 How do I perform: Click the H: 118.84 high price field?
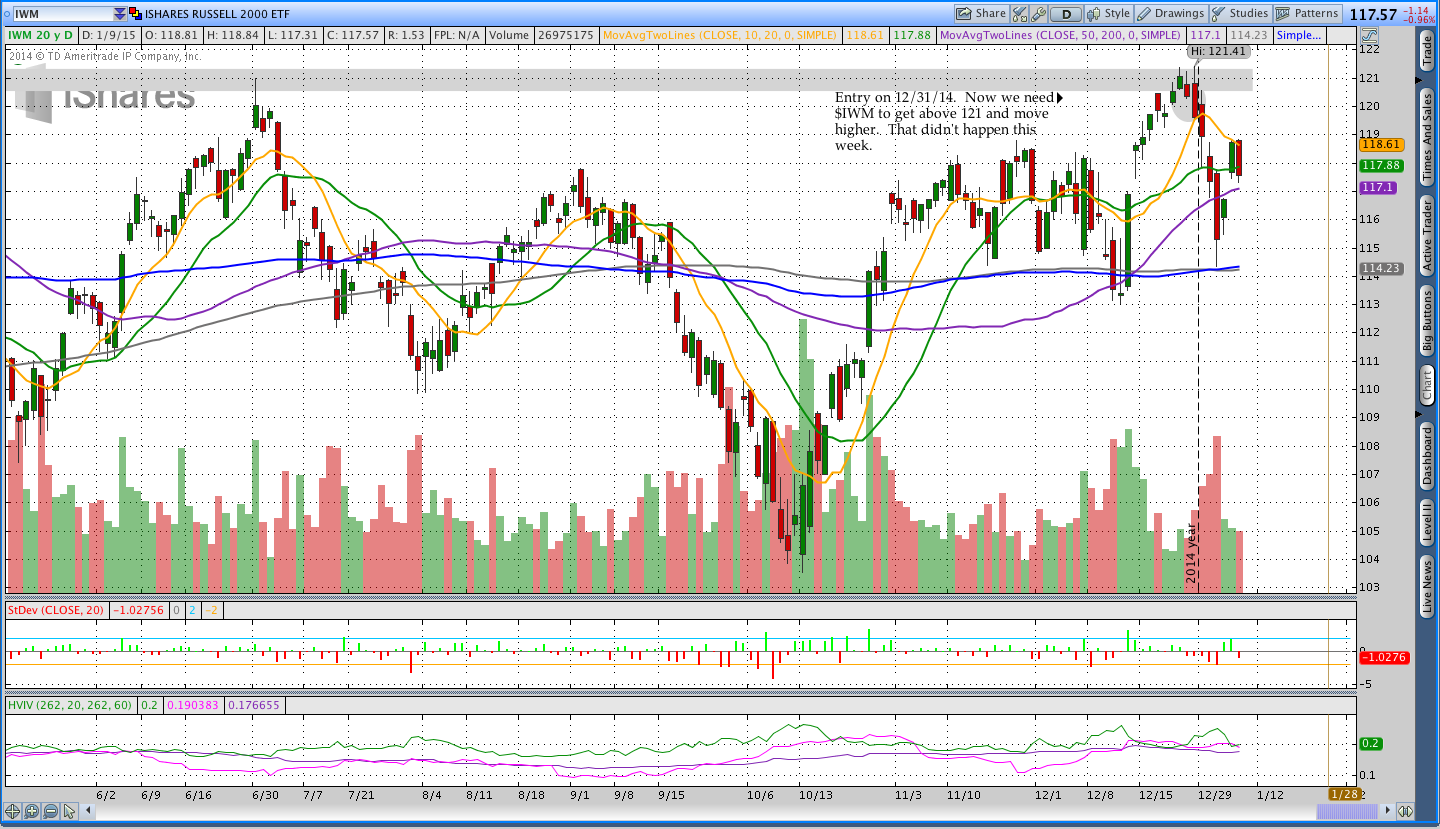(232, 35)
